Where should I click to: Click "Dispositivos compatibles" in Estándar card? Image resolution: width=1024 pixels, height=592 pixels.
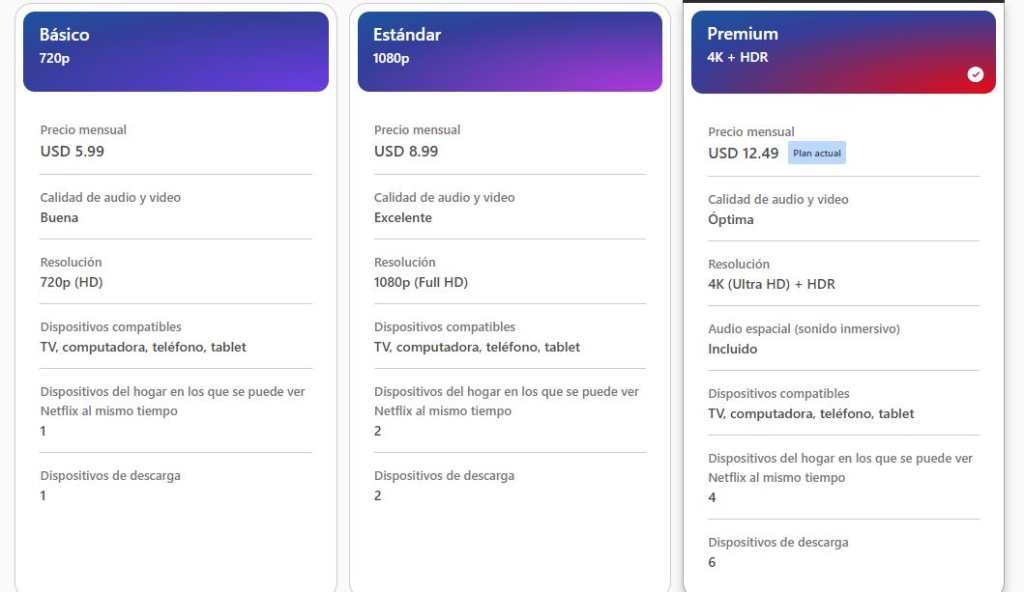pyautogui.click(x=445, y=327)
